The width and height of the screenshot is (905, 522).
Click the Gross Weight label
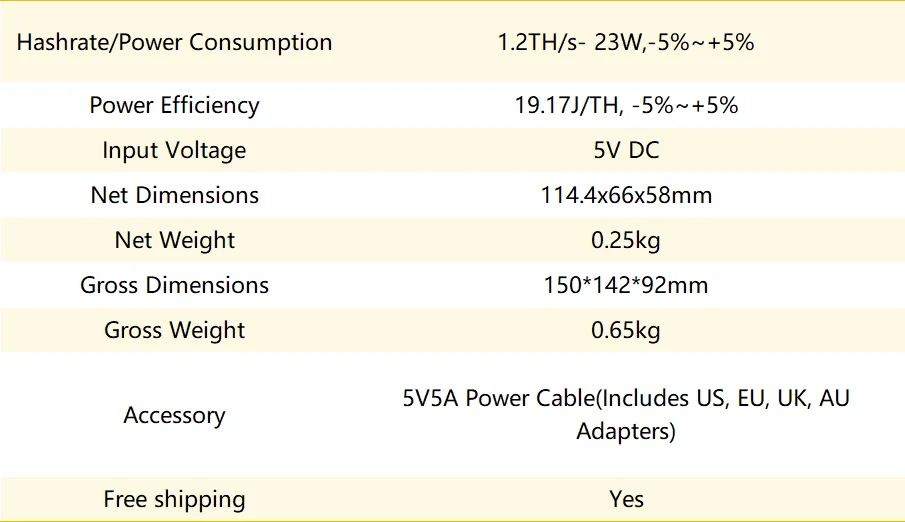point(174,330)
